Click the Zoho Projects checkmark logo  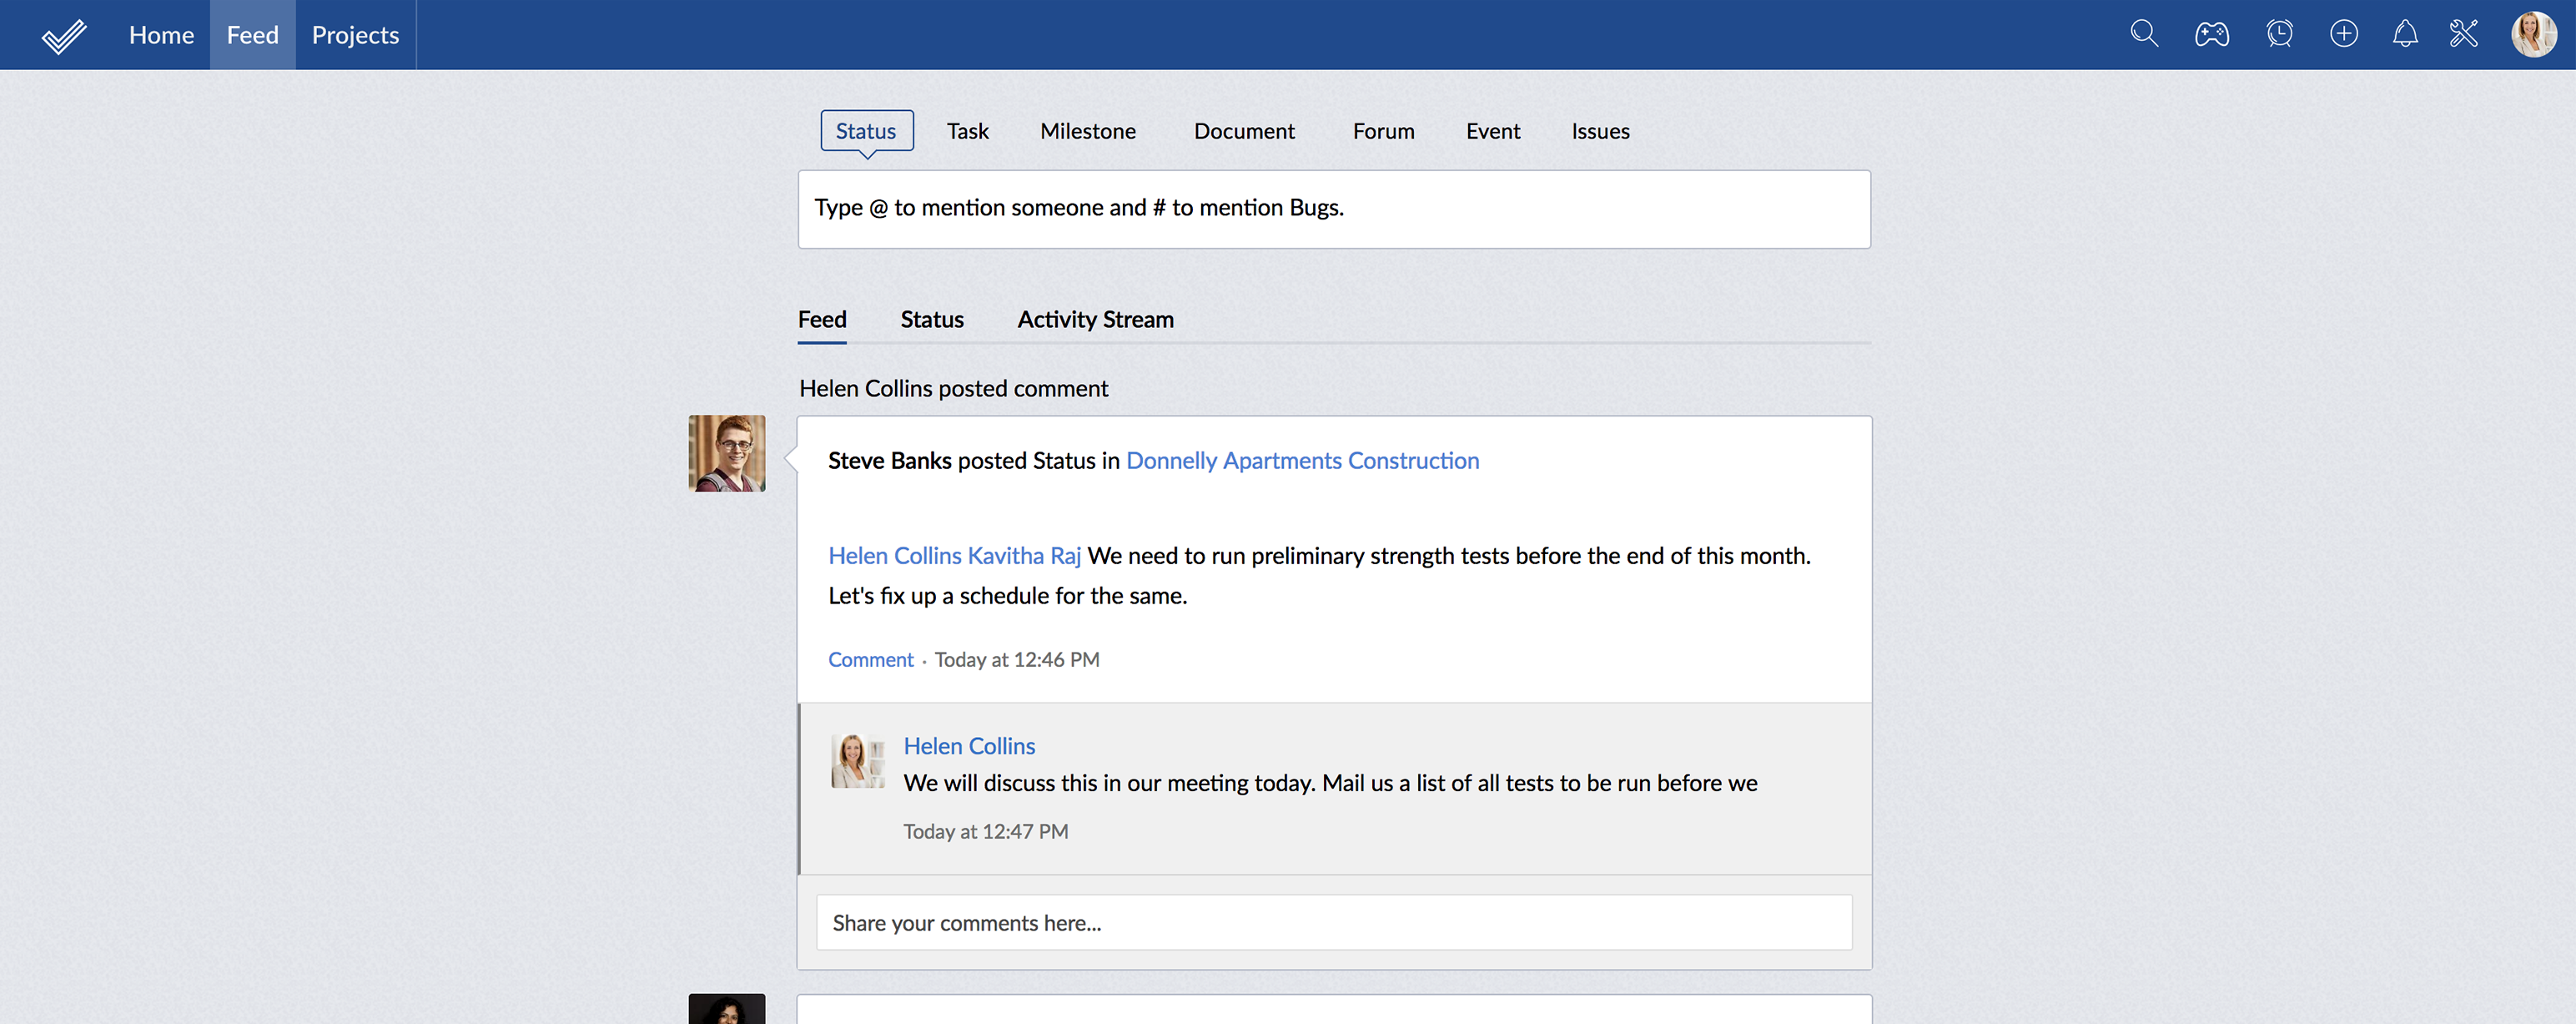click(64, 36)
